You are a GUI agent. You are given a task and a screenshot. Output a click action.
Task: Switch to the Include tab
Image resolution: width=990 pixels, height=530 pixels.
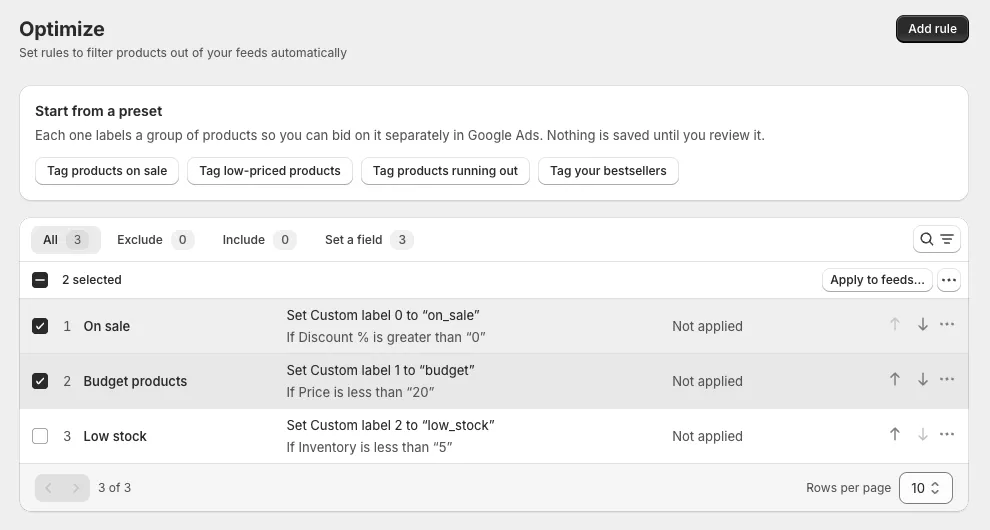pos(258,240)
